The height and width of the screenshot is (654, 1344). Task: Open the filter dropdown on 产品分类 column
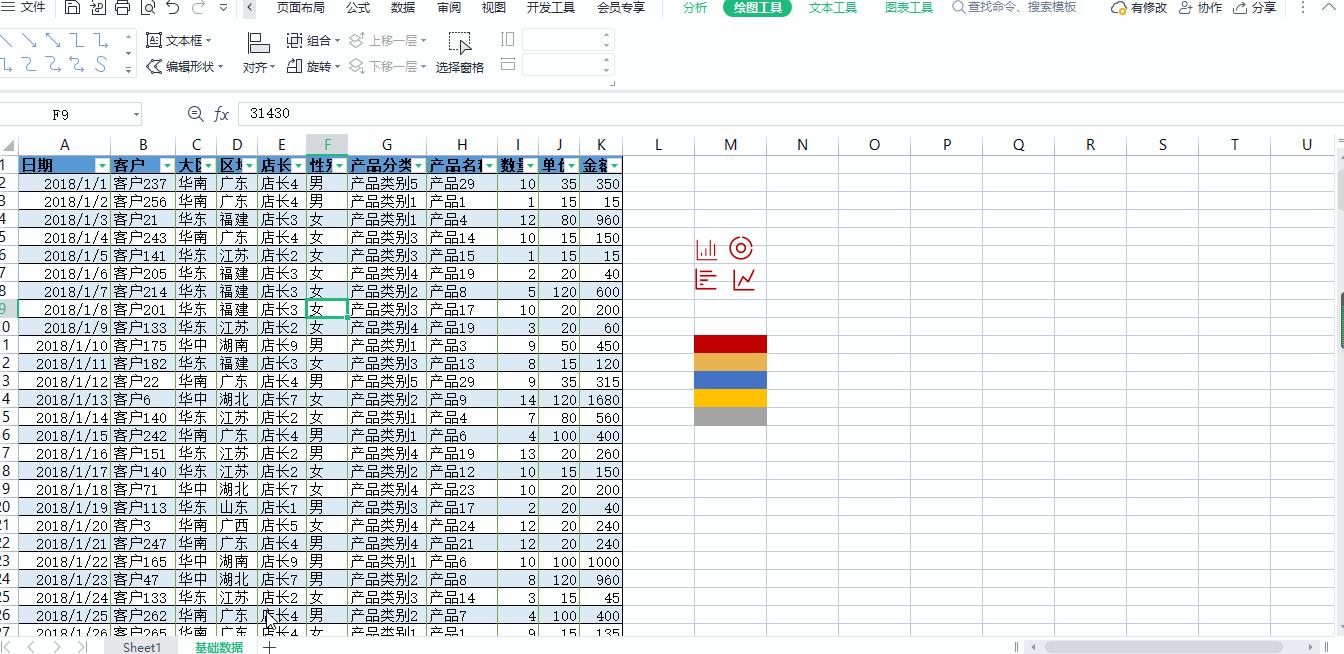[417, 165]
